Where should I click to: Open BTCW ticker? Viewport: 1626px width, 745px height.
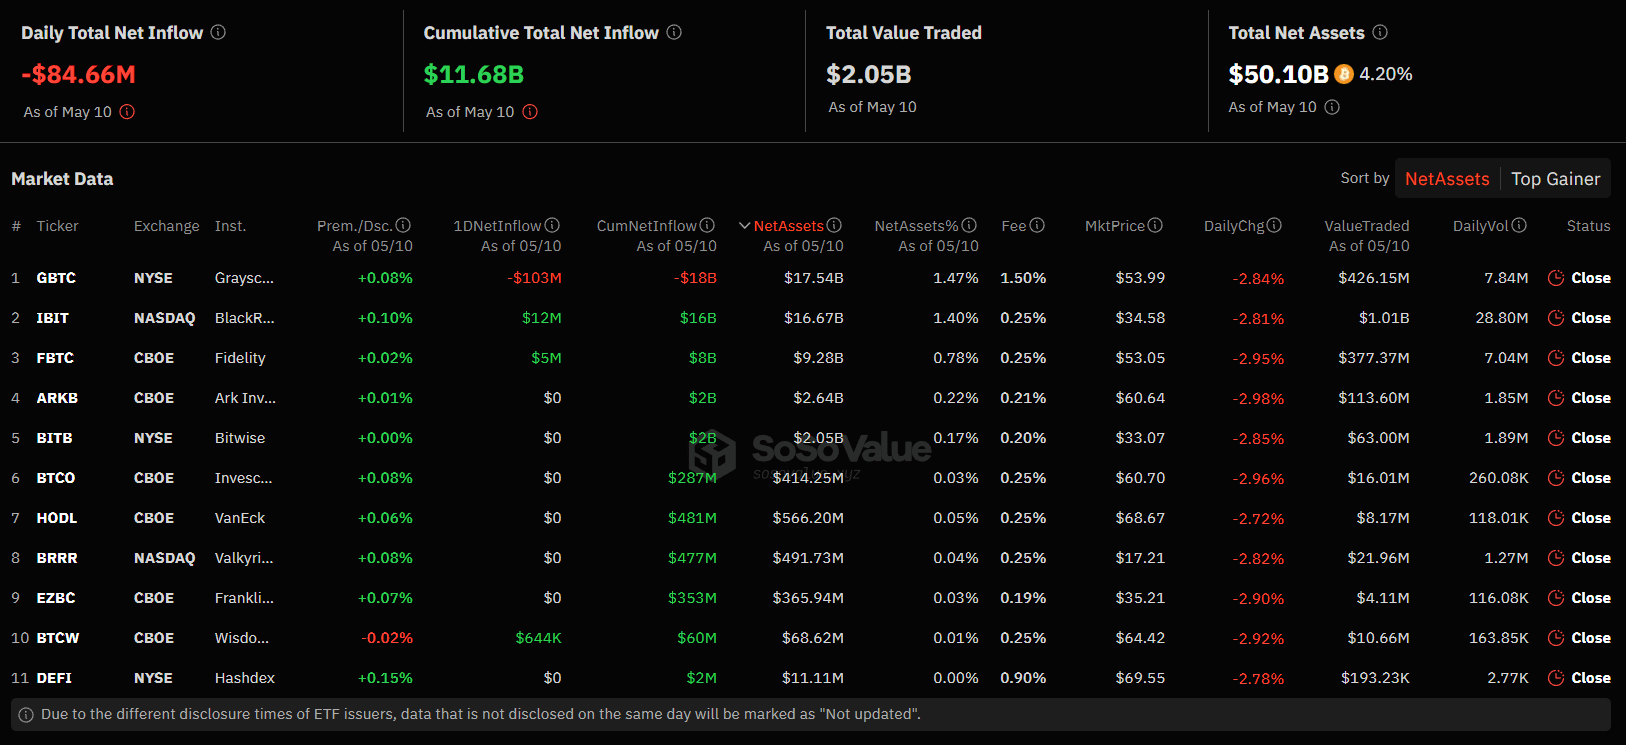(x=58, y=638)
